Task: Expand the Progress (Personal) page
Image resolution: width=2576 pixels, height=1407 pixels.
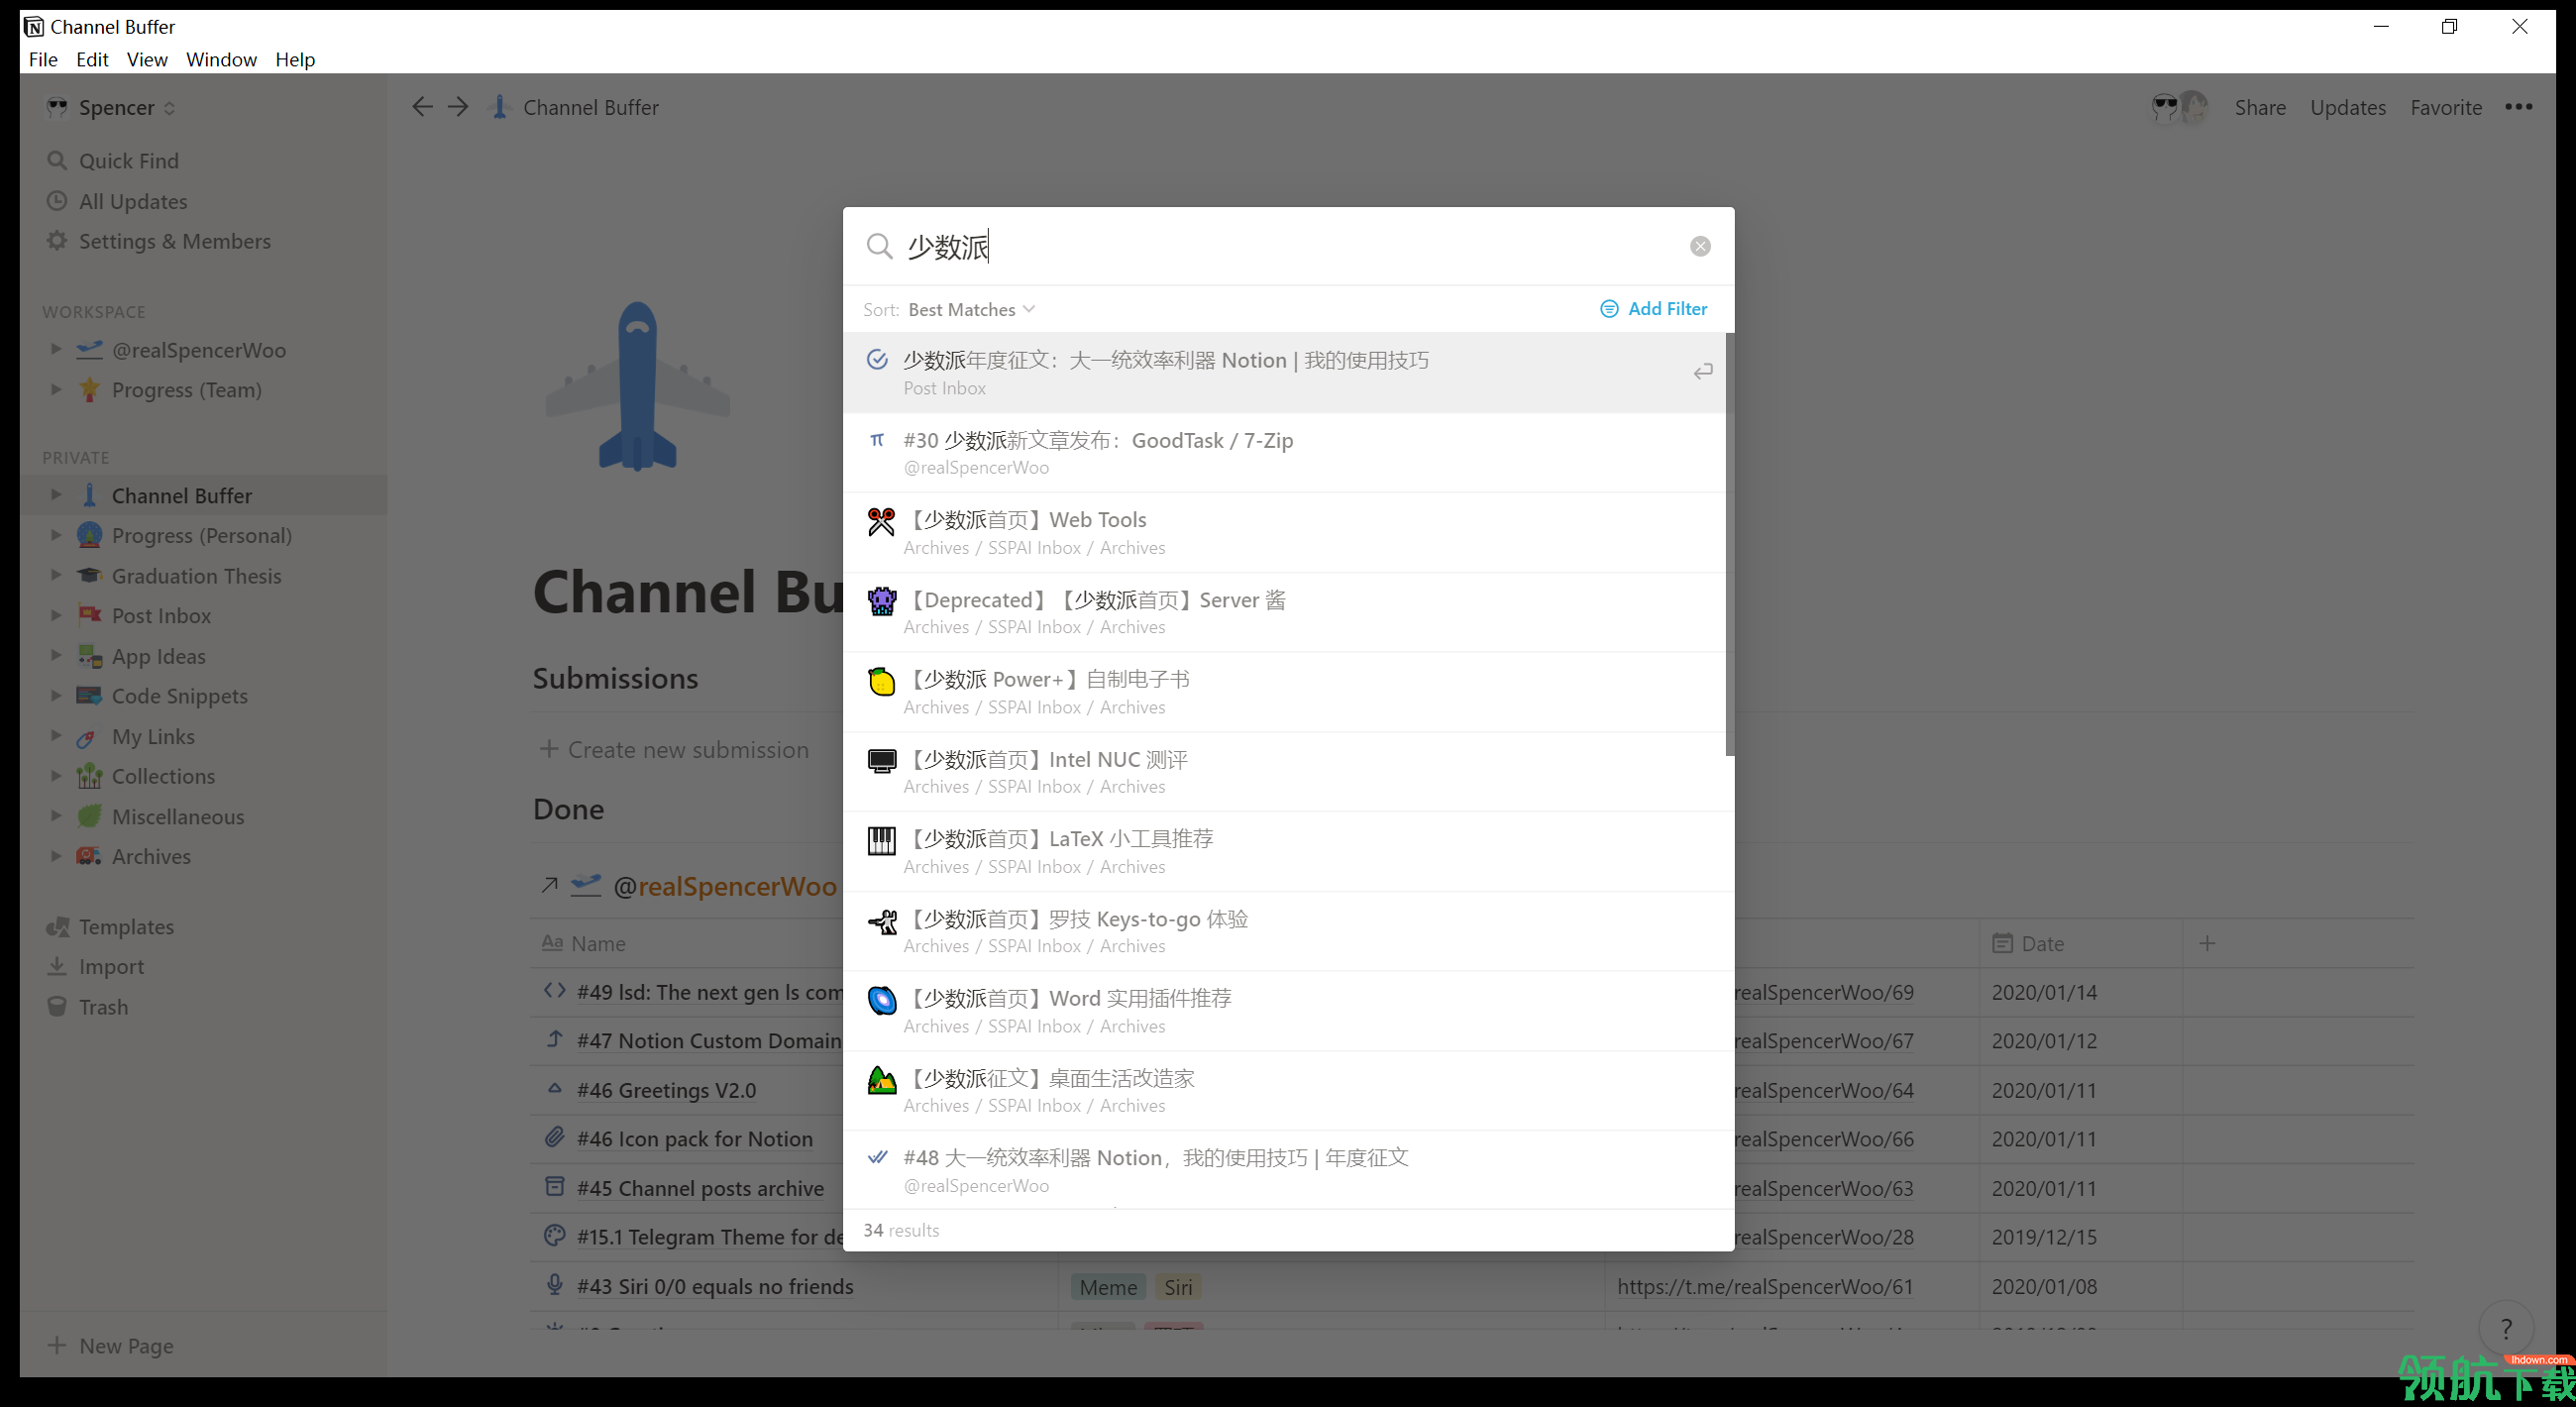Action: 56,534
